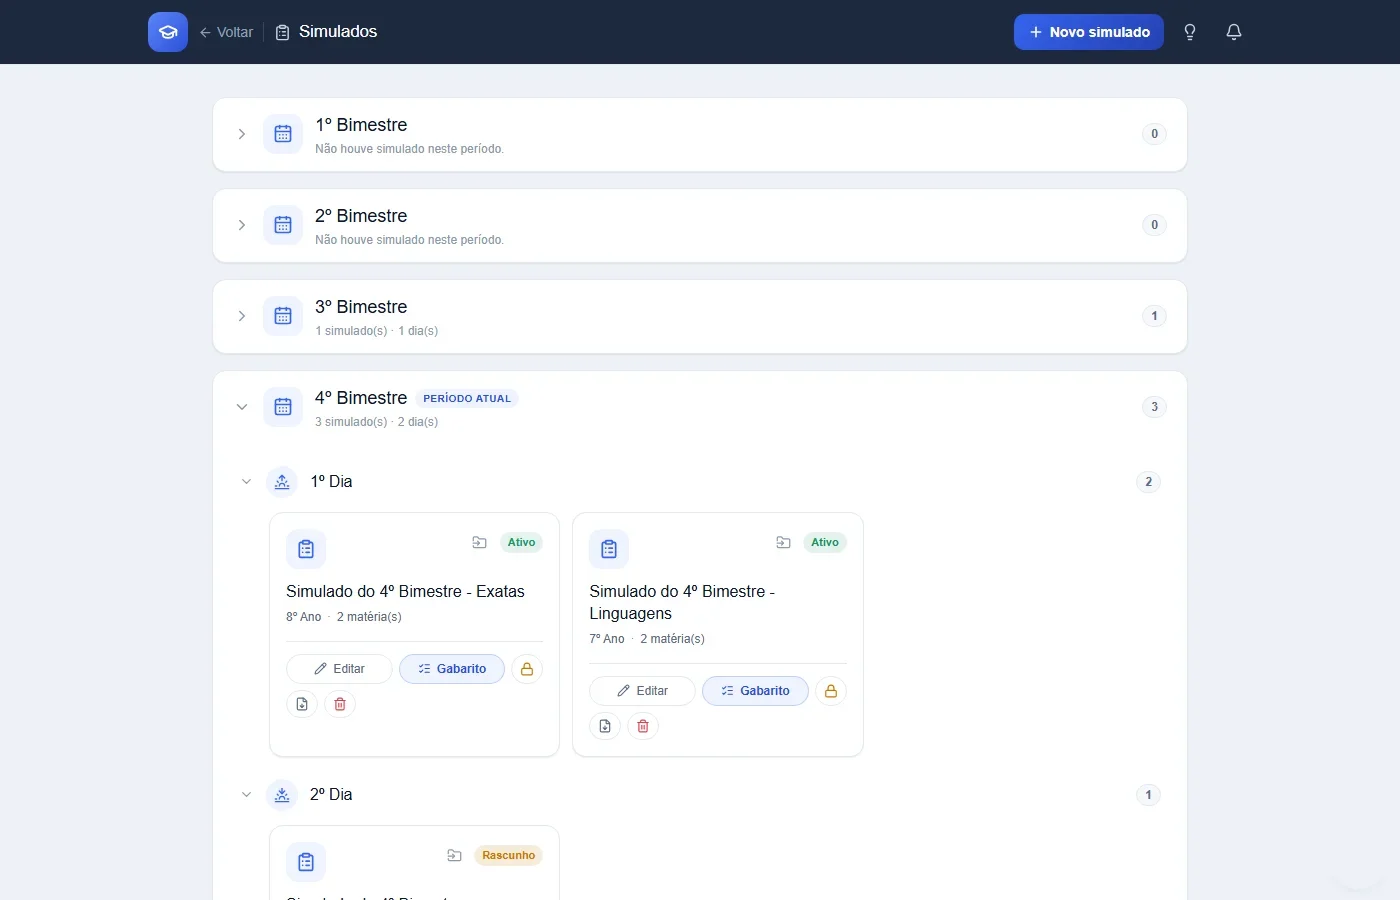The image size is (1400, 900).
Task: Click the title 'Simulado do 4º Bimestre - Exatas'
Action: pyautogui.click(x=405, y=592)
